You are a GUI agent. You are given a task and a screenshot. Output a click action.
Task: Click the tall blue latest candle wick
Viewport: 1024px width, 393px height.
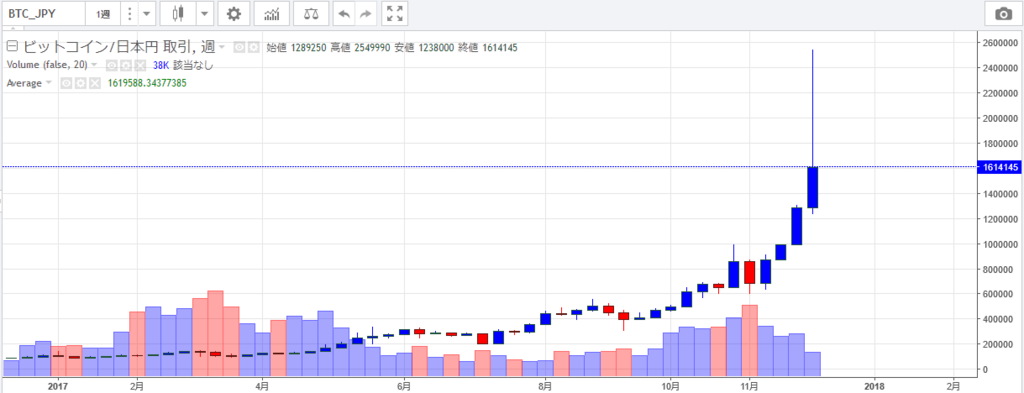coord(812,108)
